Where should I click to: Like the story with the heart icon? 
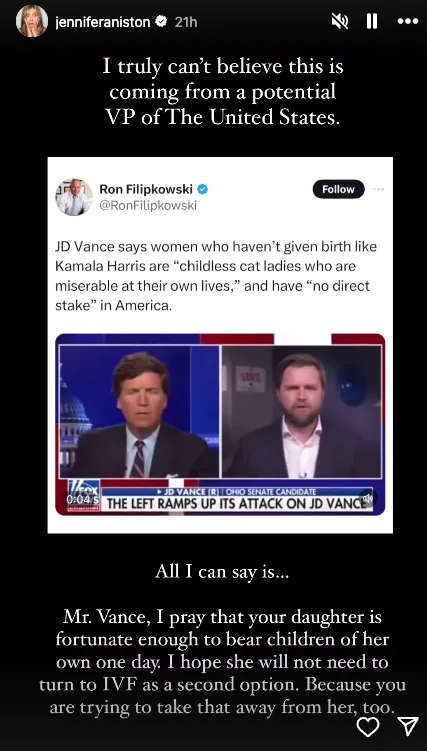[x=368, y=728]
